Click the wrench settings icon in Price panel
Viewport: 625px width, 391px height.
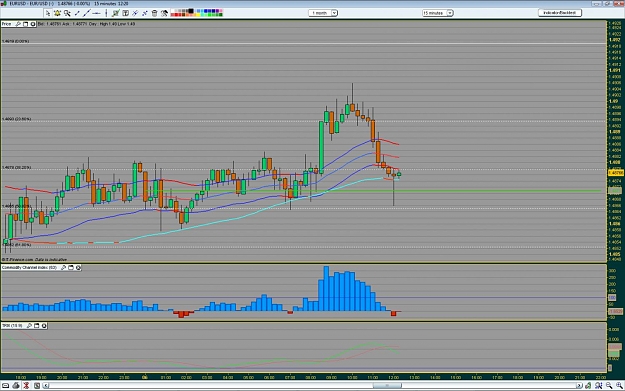pyautogui.click(x=18, y=24)
